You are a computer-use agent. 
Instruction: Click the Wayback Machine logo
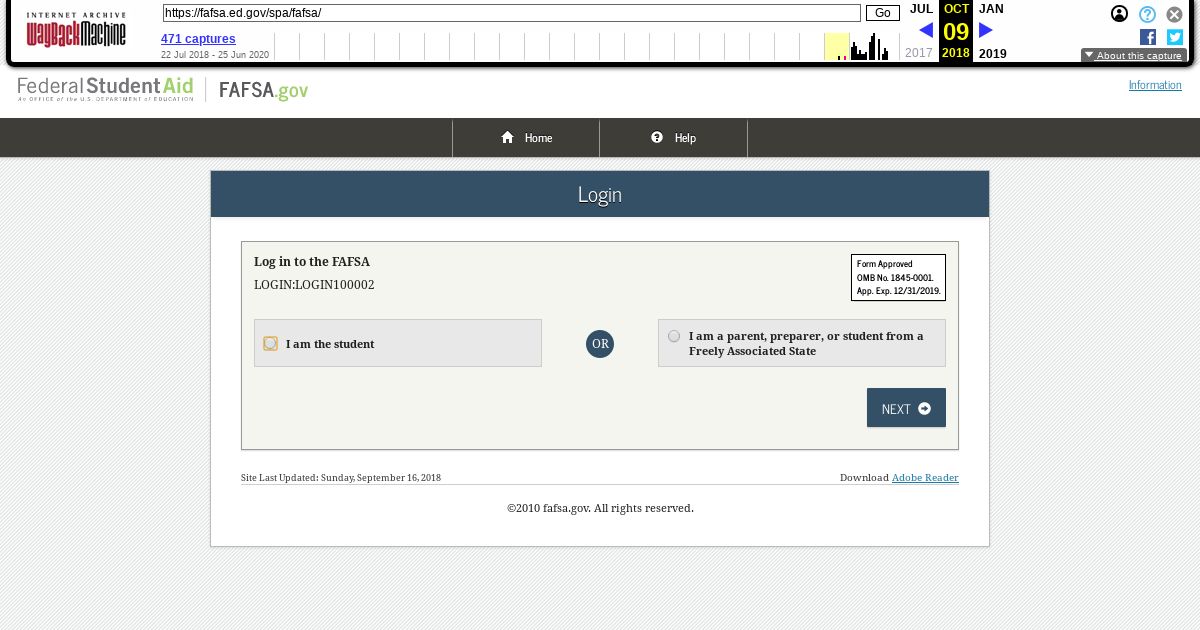click(76, 30)
